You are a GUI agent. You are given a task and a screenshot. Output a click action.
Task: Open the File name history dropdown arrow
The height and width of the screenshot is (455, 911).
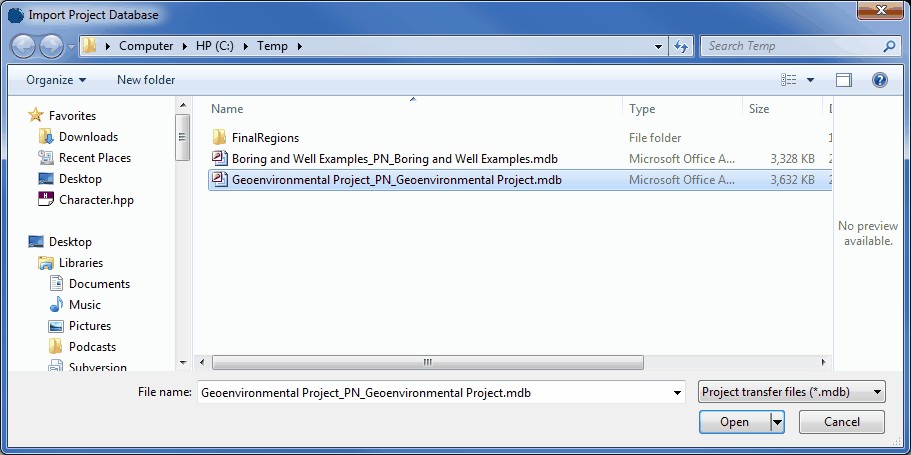tap(677, 393)
